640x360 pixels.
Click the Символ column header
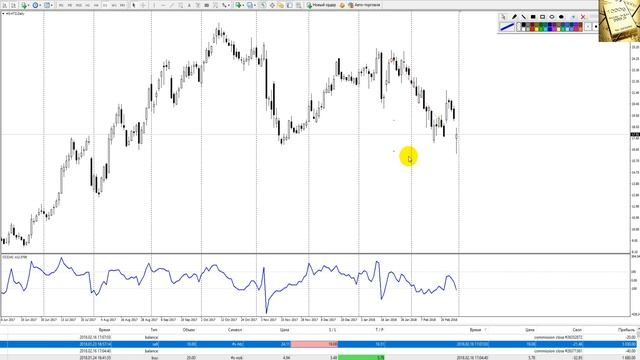click(x=235, y=329)
